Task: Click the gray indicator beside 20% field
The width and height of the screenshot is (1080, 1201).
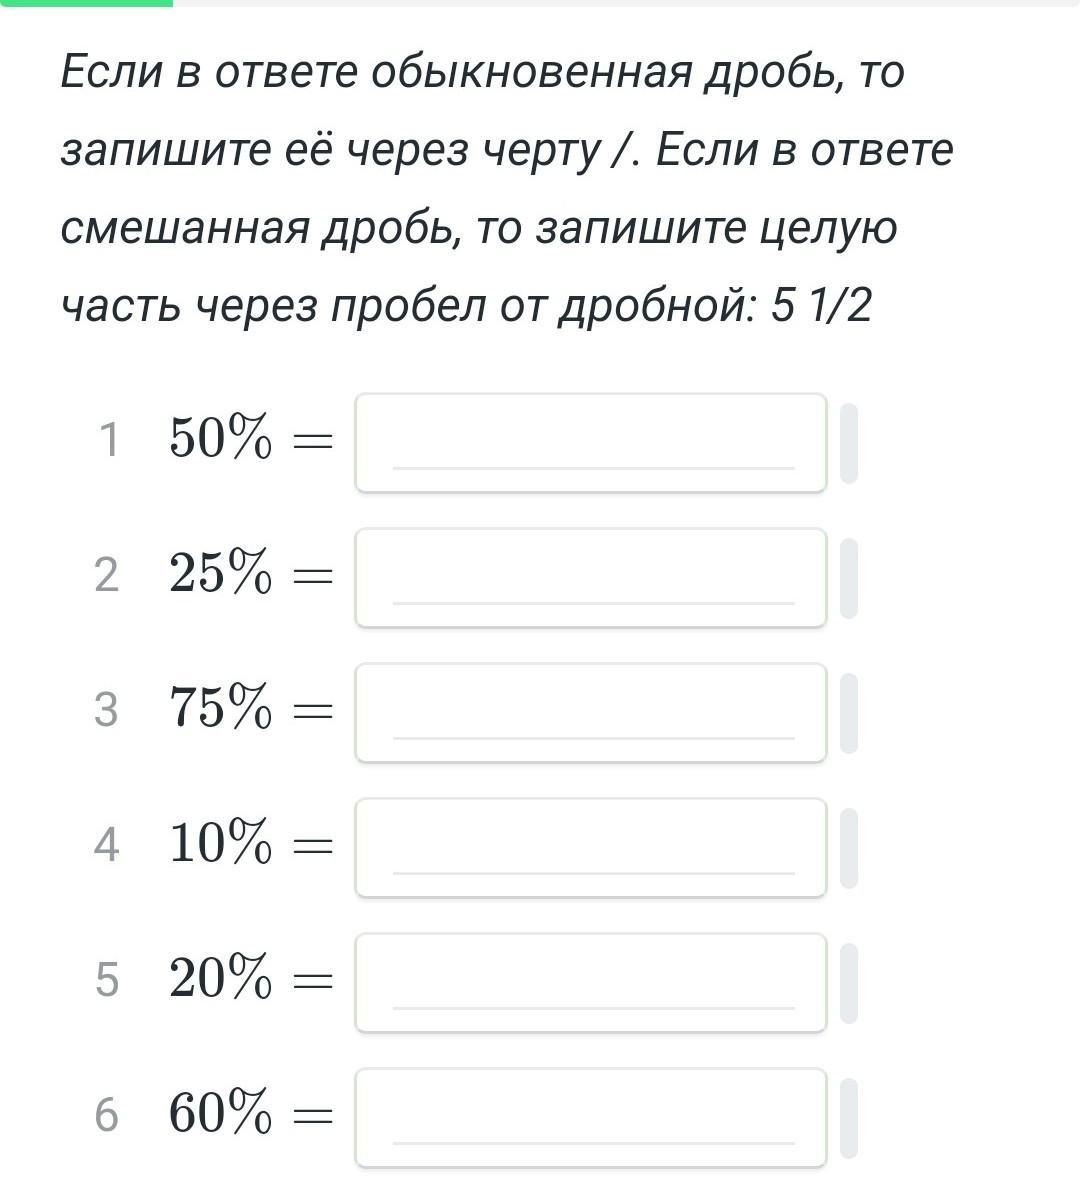Action: (848, 983)
